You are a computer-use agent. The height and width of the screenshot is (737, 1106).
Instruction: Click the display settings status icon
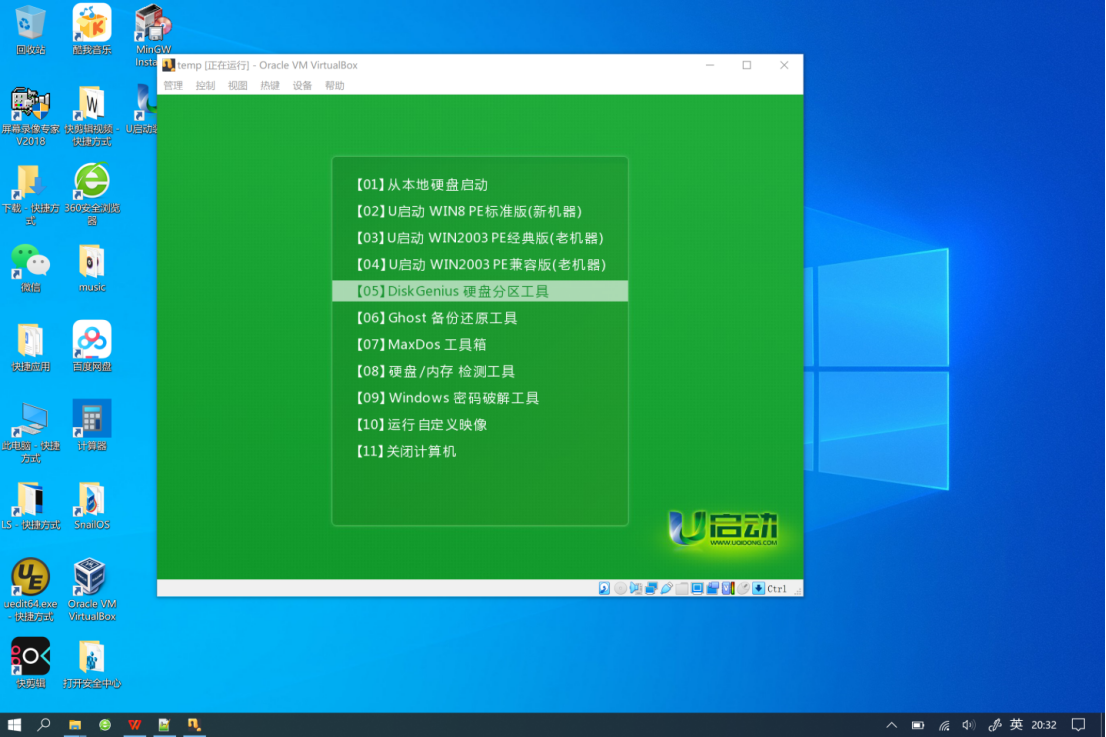[698, 588]
